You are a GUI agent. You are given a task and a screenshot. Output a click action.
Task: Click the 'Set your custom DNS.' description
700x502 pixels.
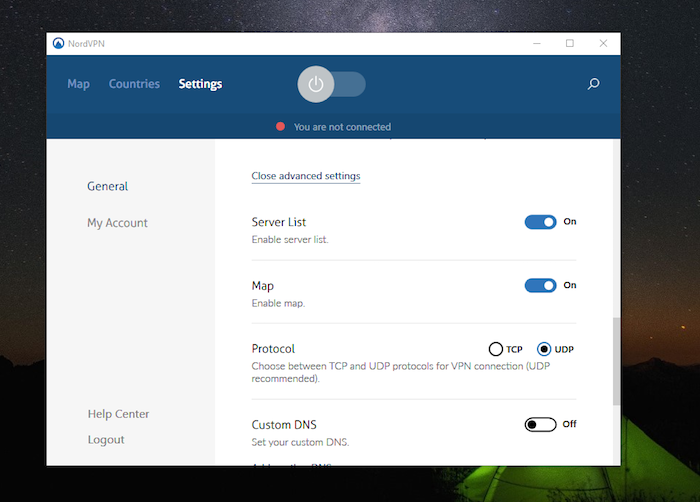[x=300, y=442]
